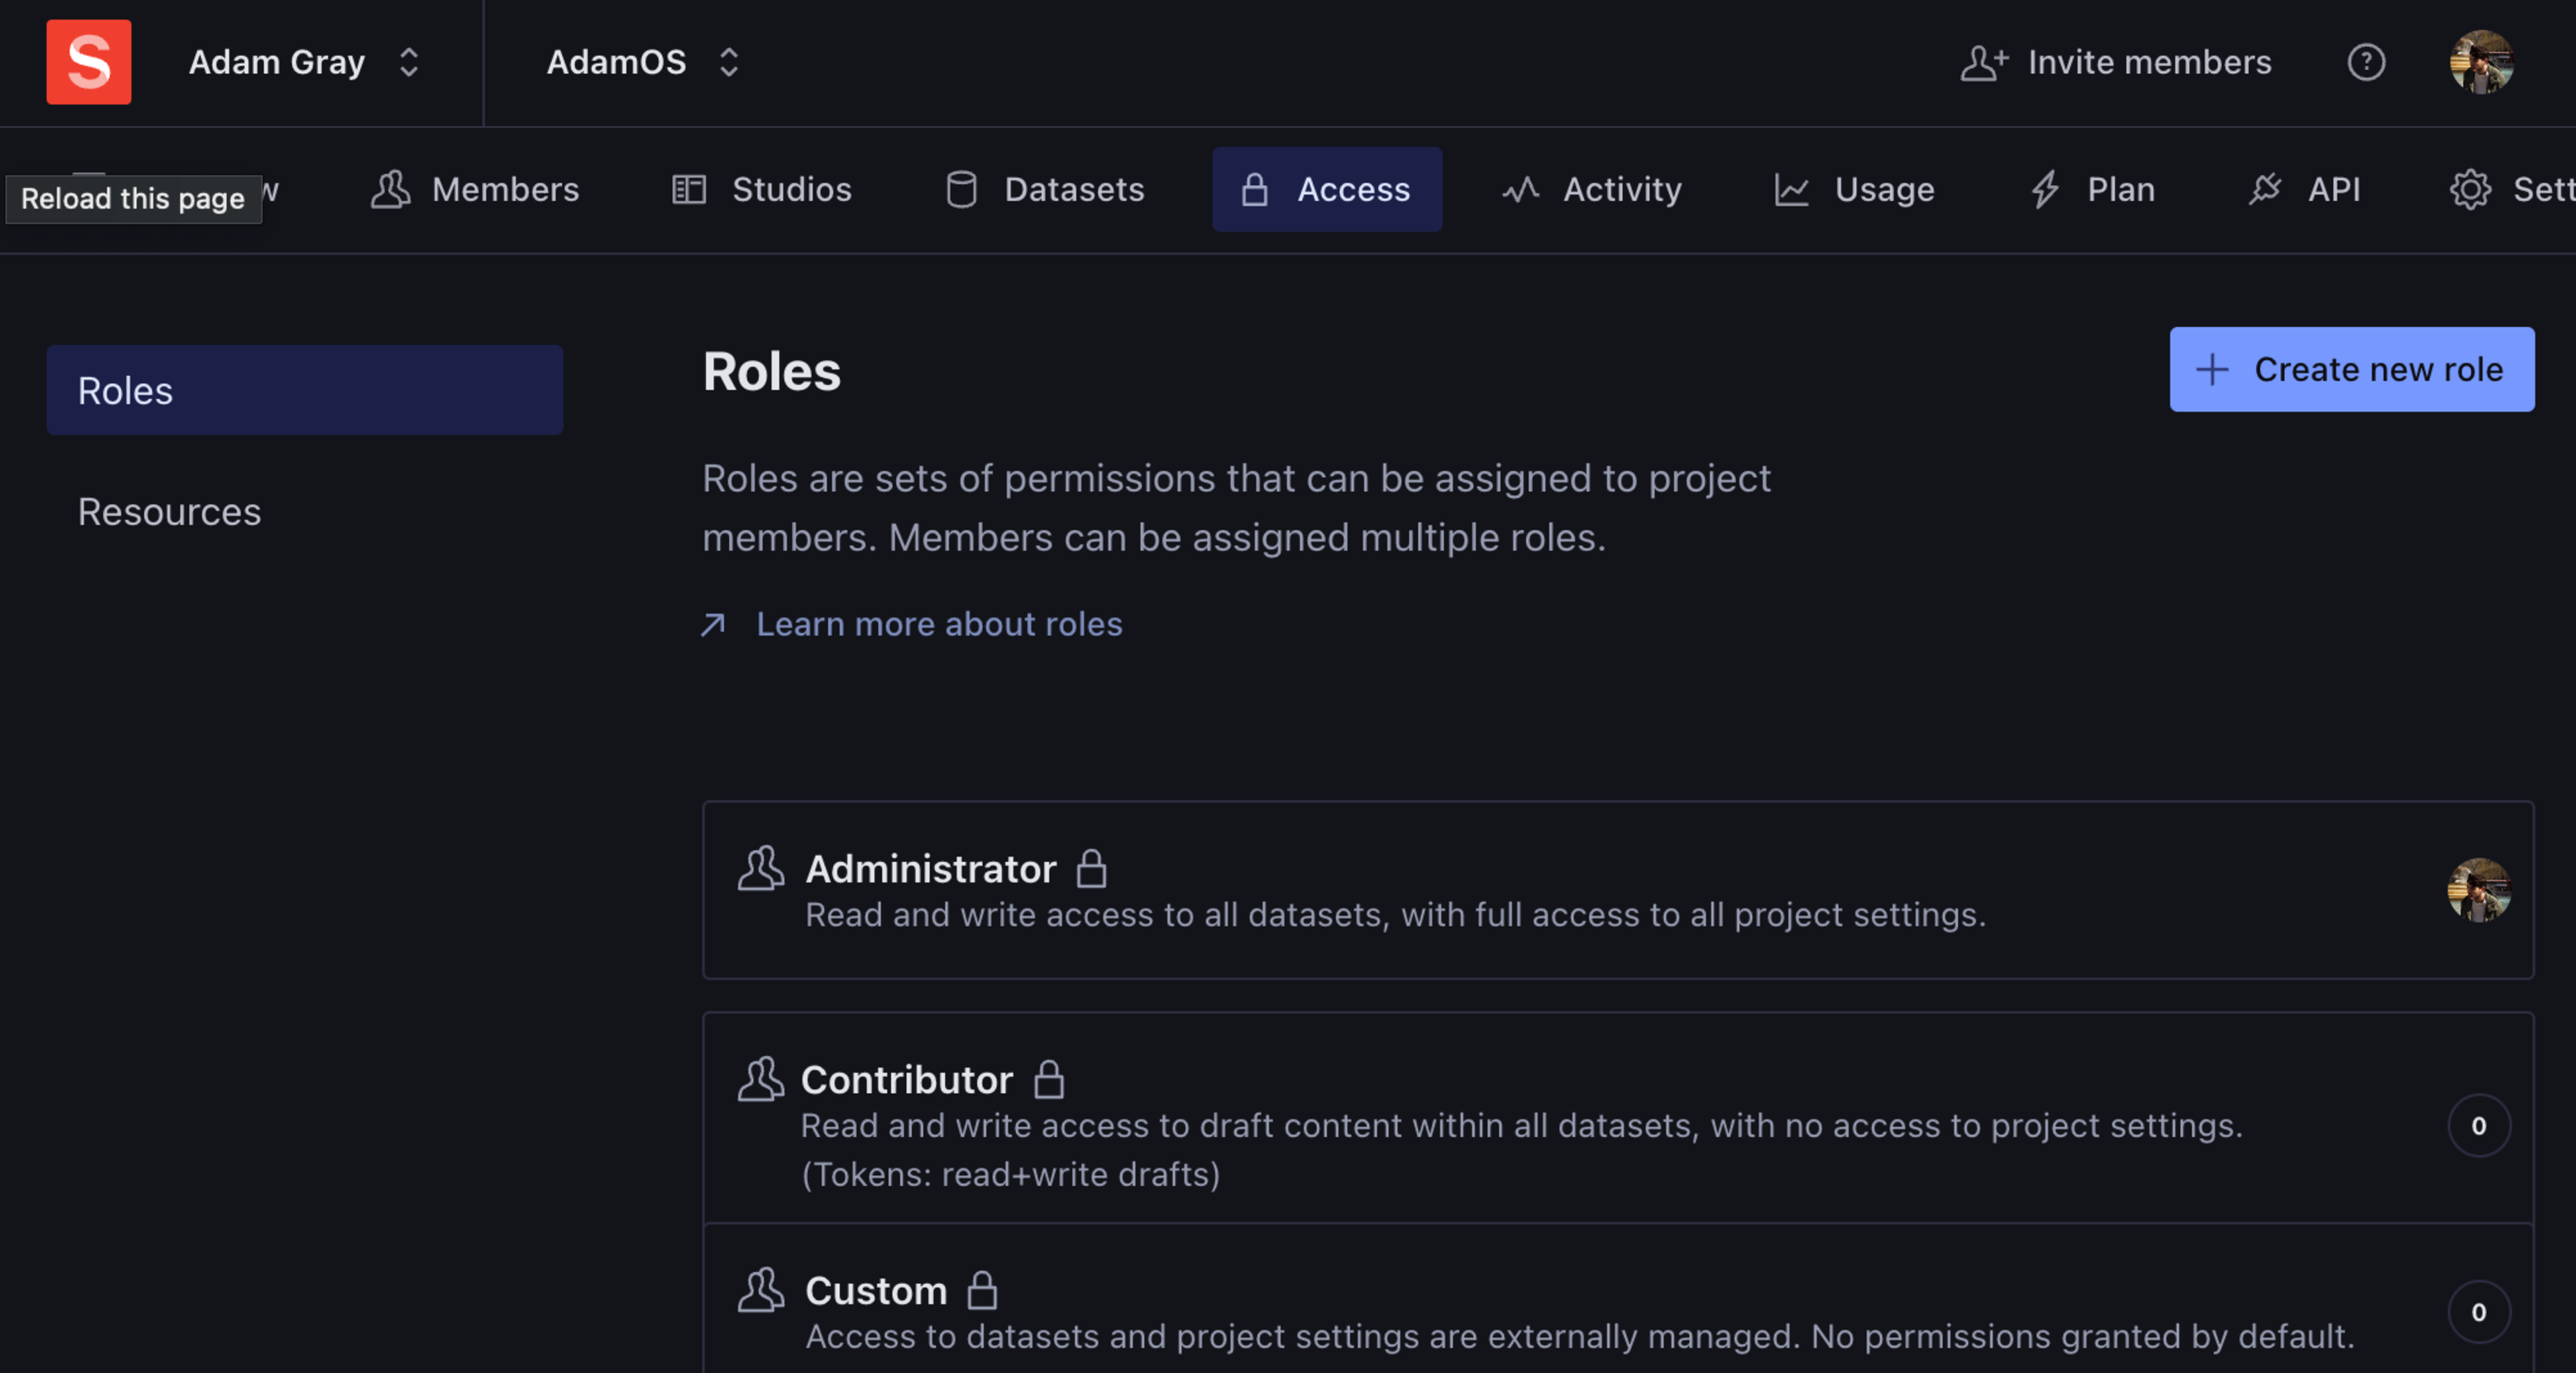Click Contributor's member count badge

point(2478,1125)
